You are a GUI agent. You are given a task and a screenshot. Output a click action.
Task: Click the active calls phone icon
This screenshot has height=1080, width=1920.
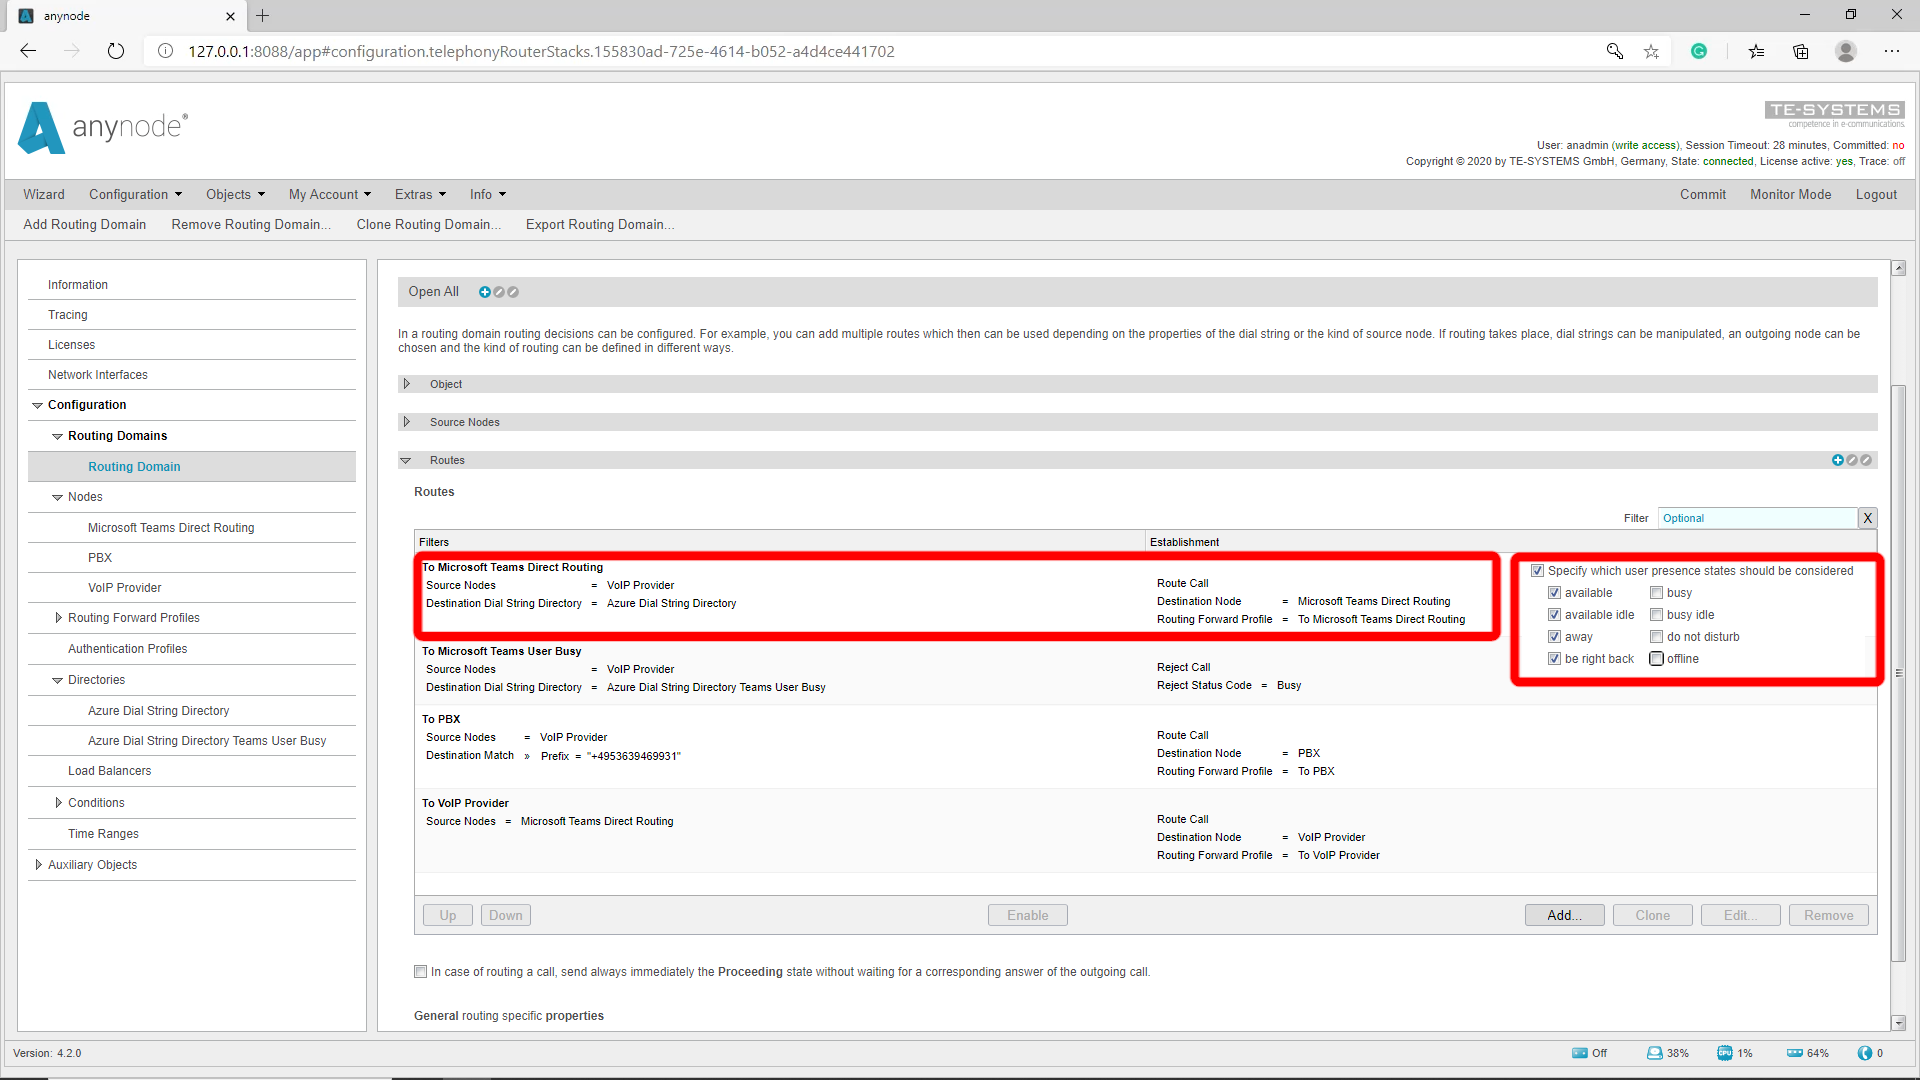[1865, 1053]
